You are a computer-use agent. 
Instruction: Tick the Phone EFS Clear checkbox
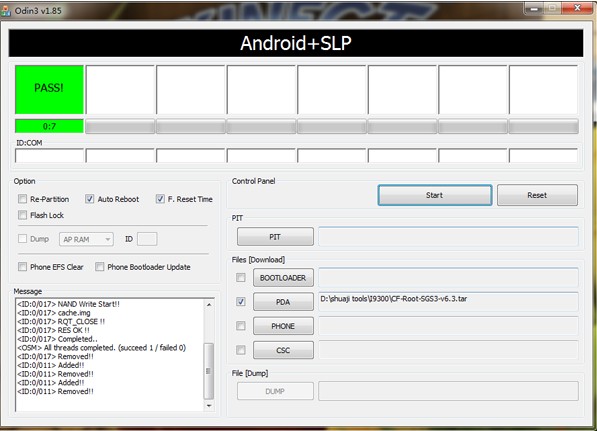click(22, 267)
